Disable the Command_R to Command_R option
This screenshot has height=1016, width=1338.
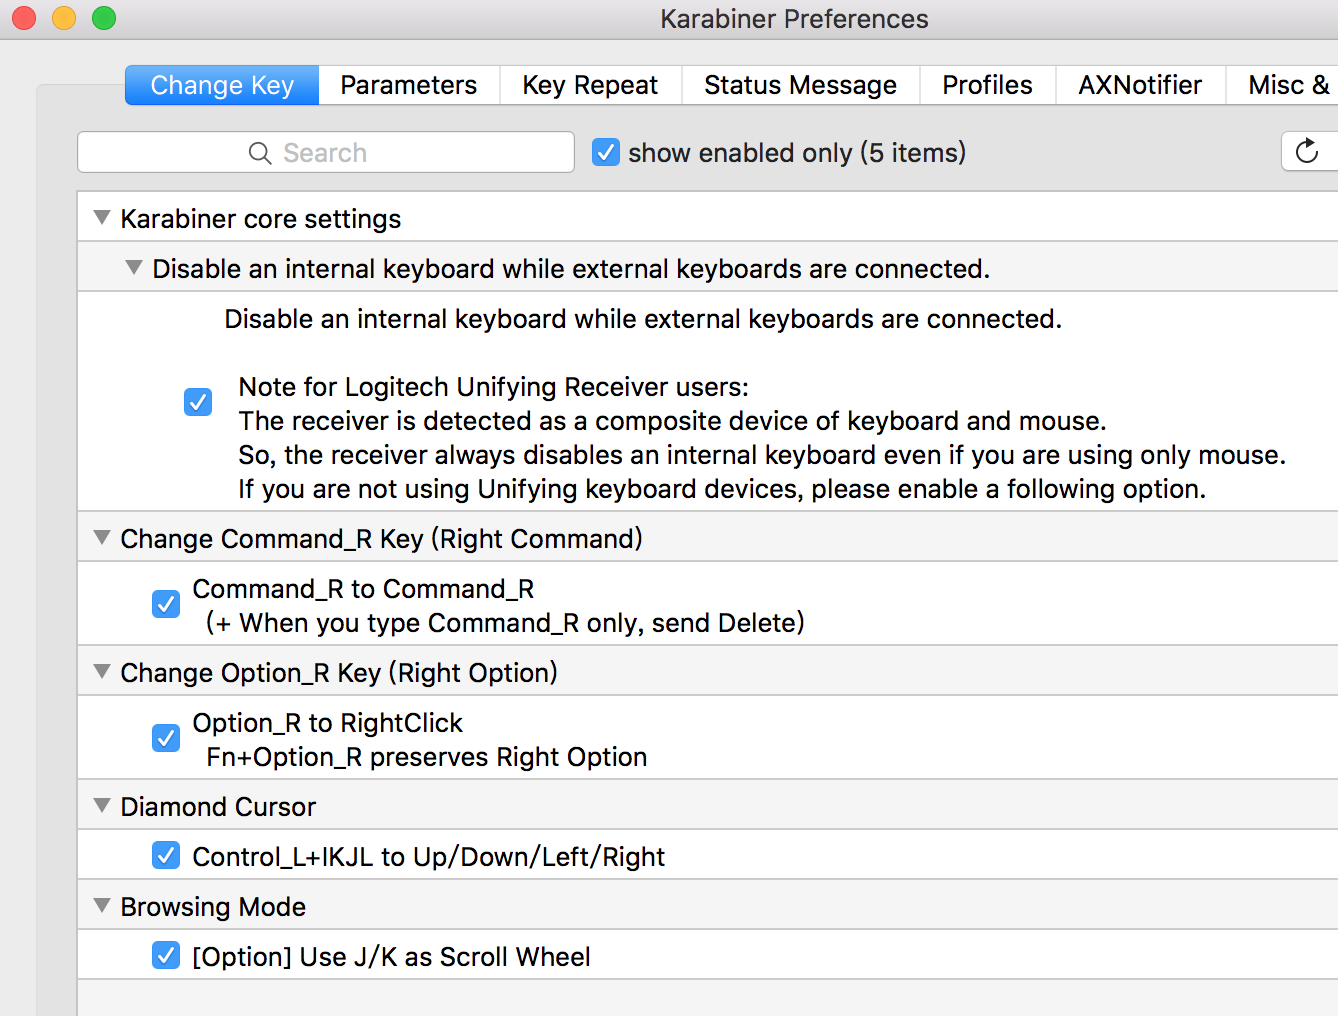pyautogui.click(x=166, y=605)
